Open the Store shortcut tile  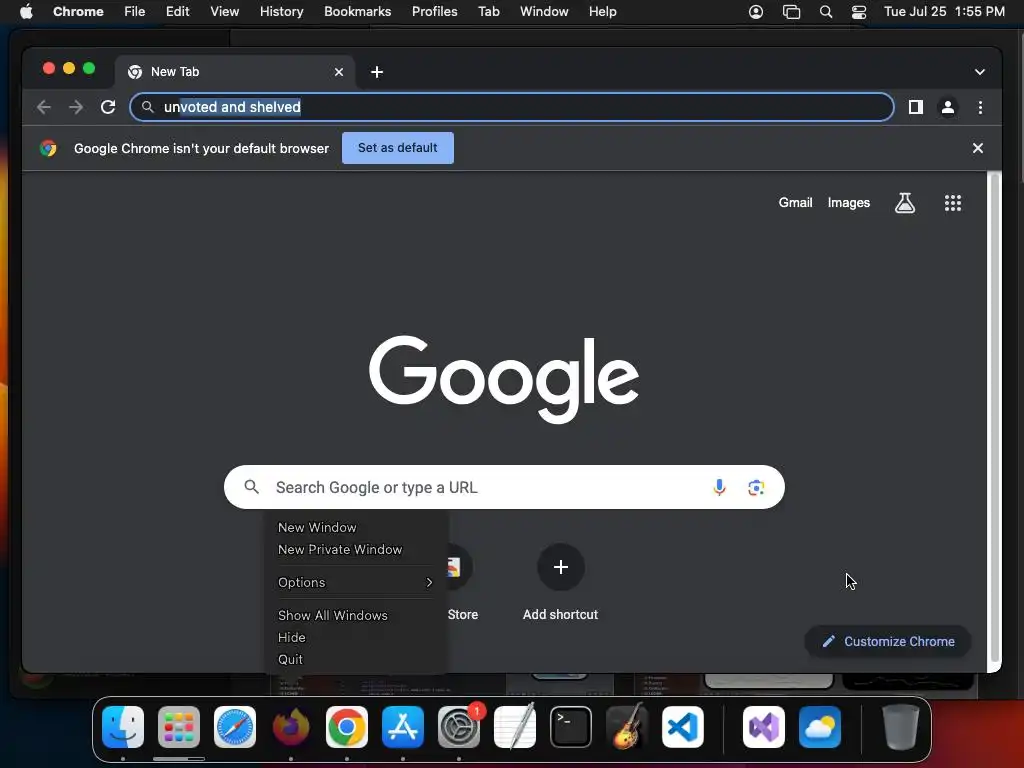459,581
